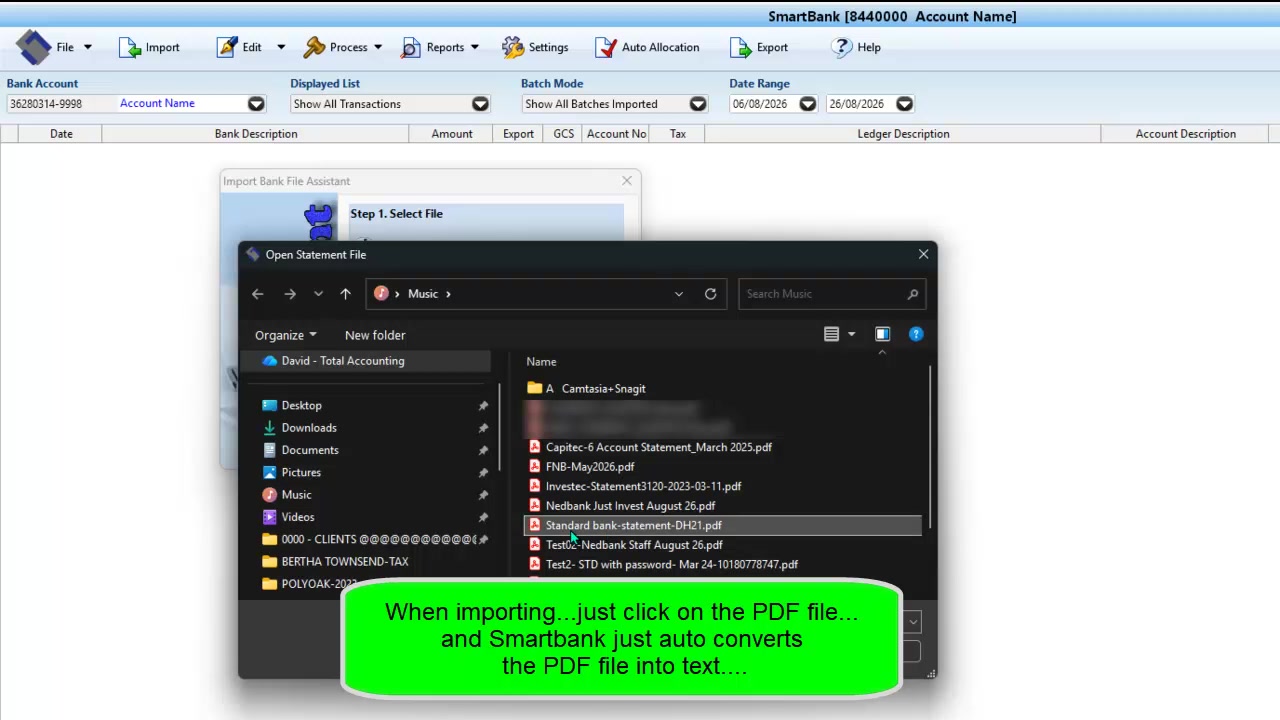The width and height of the screenshot is (1280, 720).
Task: Expand the Batch Mode dropdown
Action: (x=698, y=104)
